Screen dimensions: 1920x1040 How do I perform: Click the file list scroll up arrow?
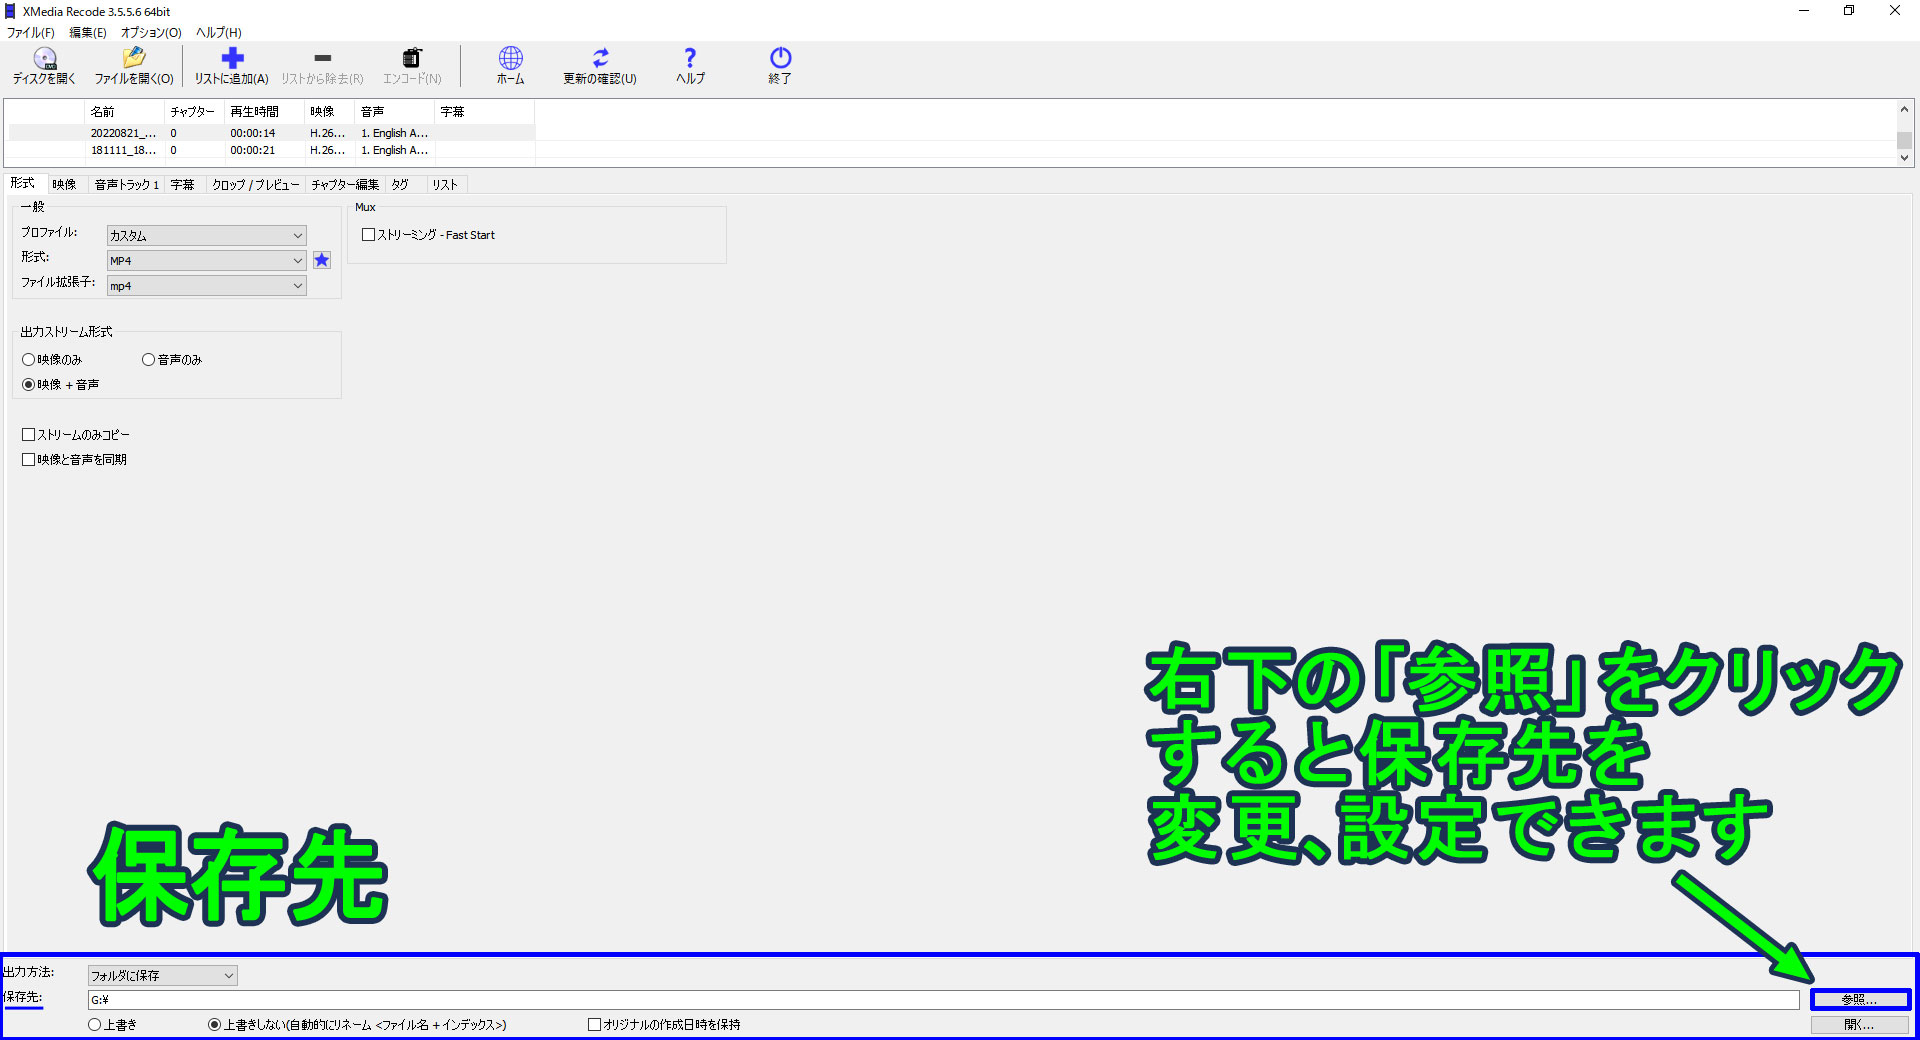coord(1904,109)
